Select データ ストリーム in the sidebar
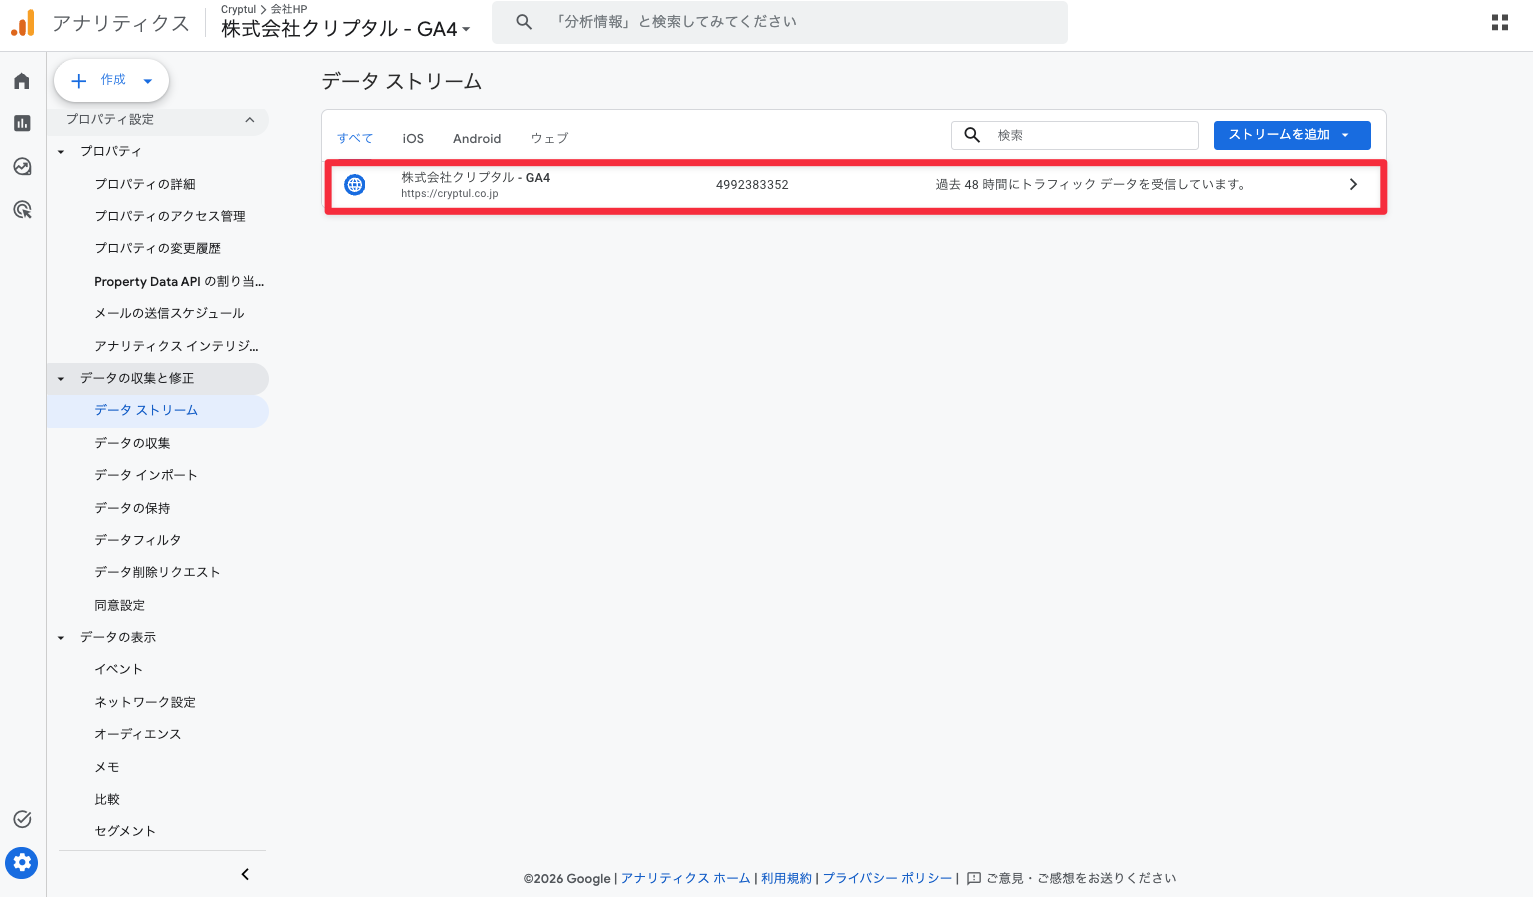The height and width of the screenshot is (897, 1533). point(146,411)
